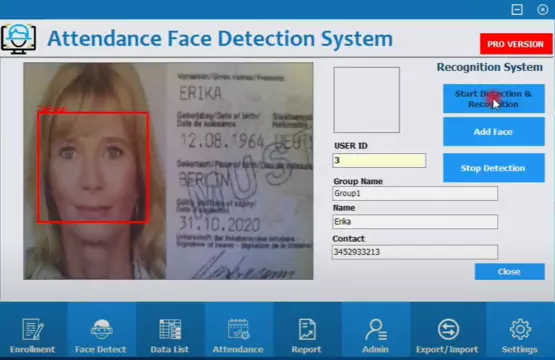
Task: Click the blue Close button
Action: [x=509, y=272]
